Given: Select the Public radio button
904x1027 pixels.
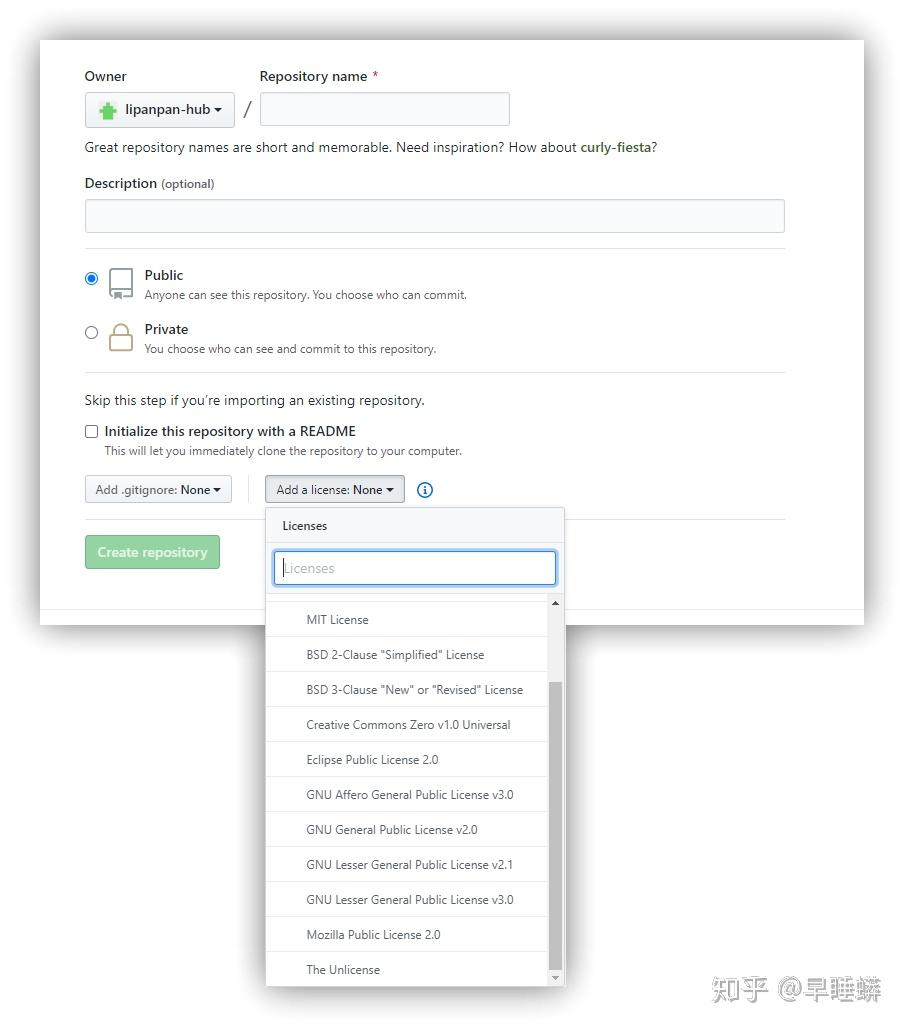Looking at the screenshot, I should click(92, 279).
